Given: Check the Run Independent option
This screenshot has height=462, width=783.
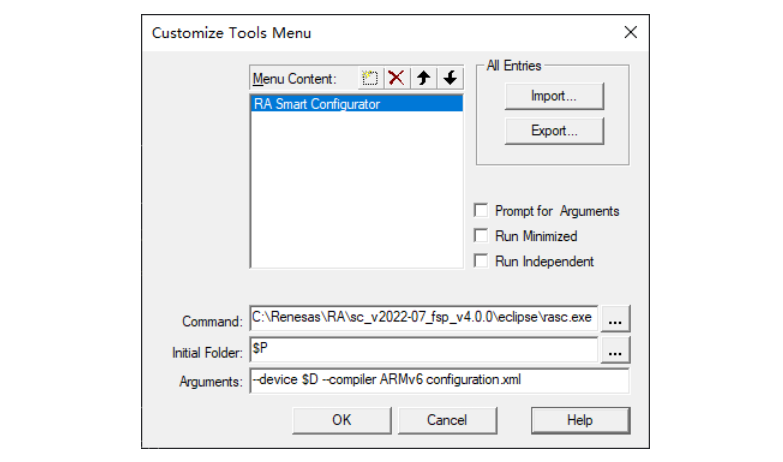Looking at the screenshot, I should [x=483, y=261].
